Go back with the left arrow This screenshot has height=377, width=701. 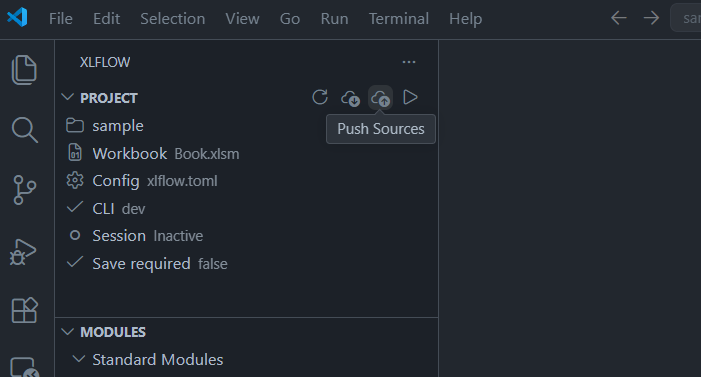[619, 18]
